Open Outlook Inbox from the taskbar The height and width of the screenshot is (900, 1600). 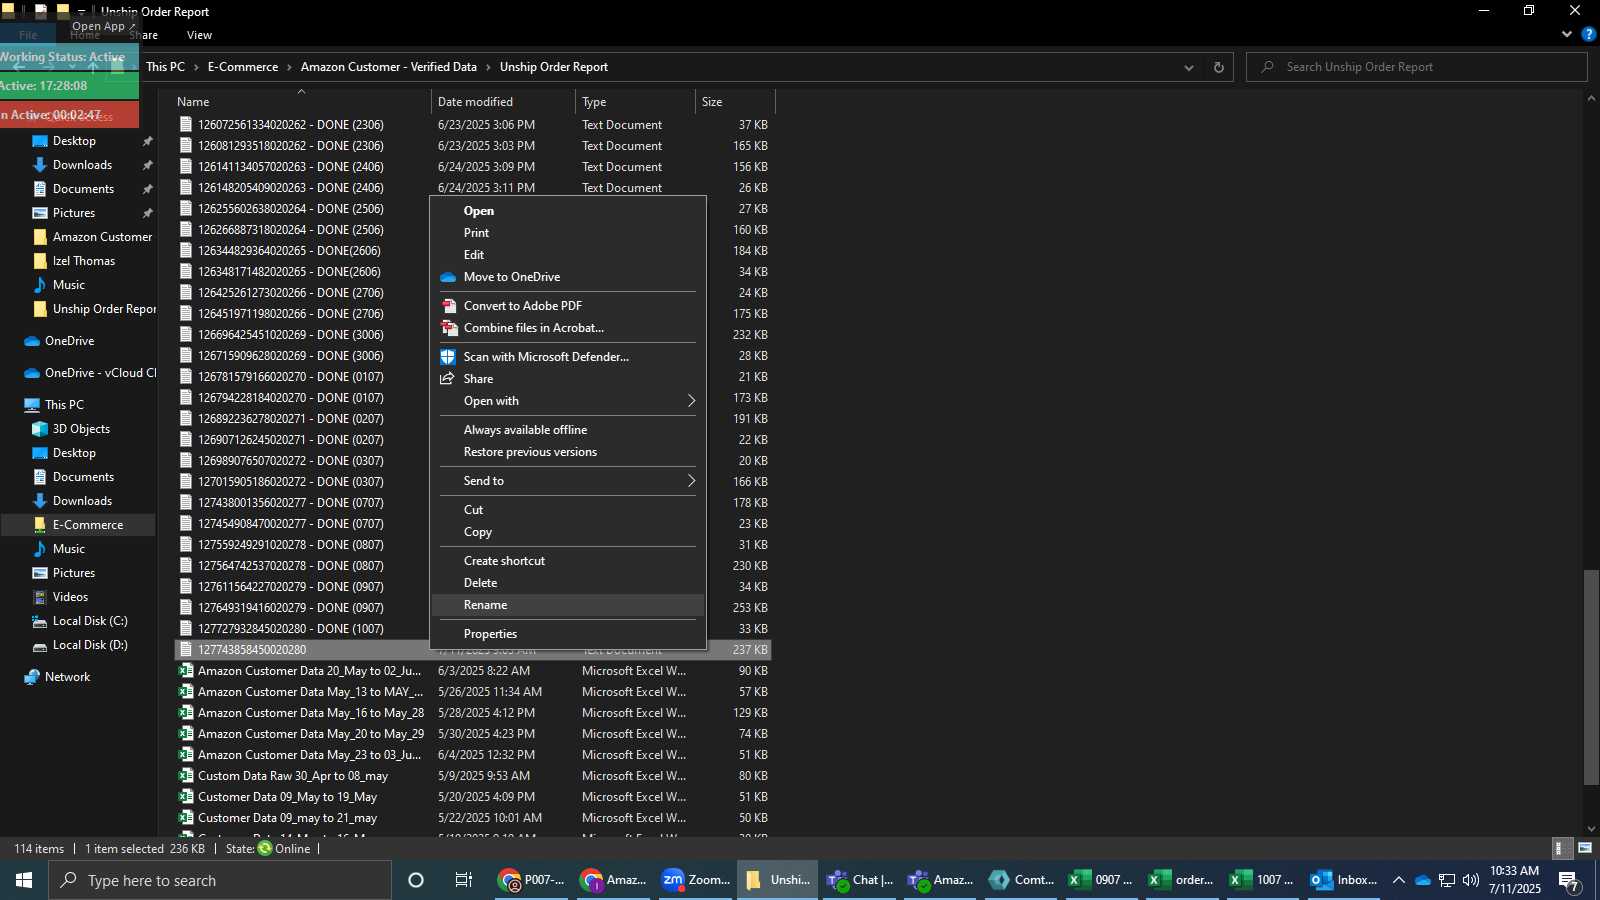(1344, 880)
